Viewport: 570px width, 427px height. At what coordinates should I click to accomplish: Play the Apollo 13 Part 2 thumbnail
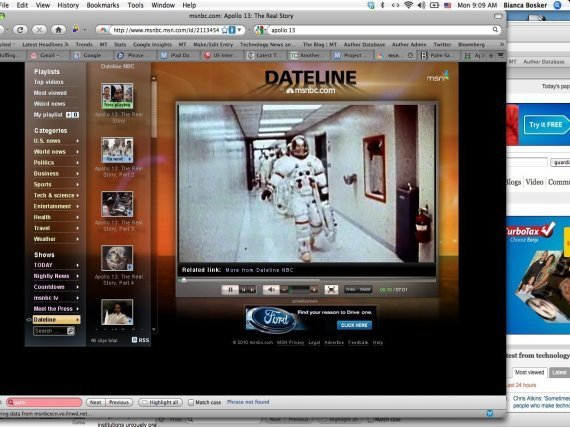[117, 150]
